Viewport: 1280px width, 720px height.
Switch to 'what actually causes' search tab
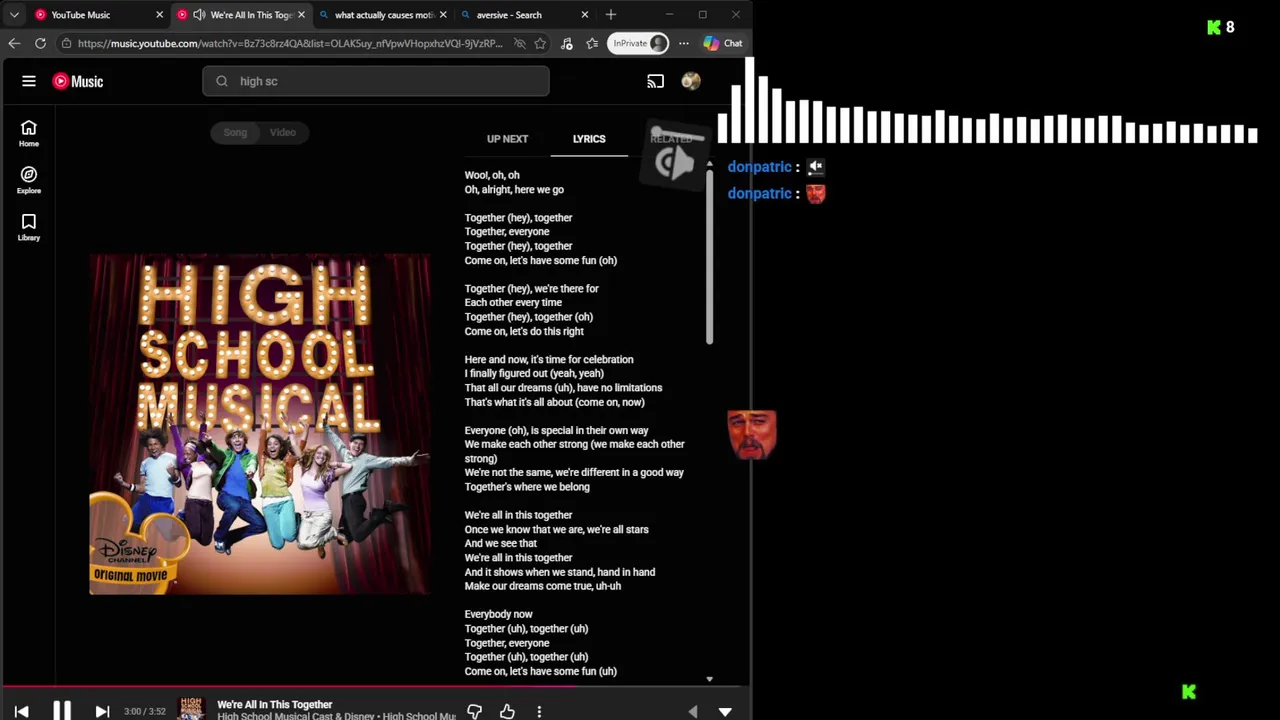point(384,15)
